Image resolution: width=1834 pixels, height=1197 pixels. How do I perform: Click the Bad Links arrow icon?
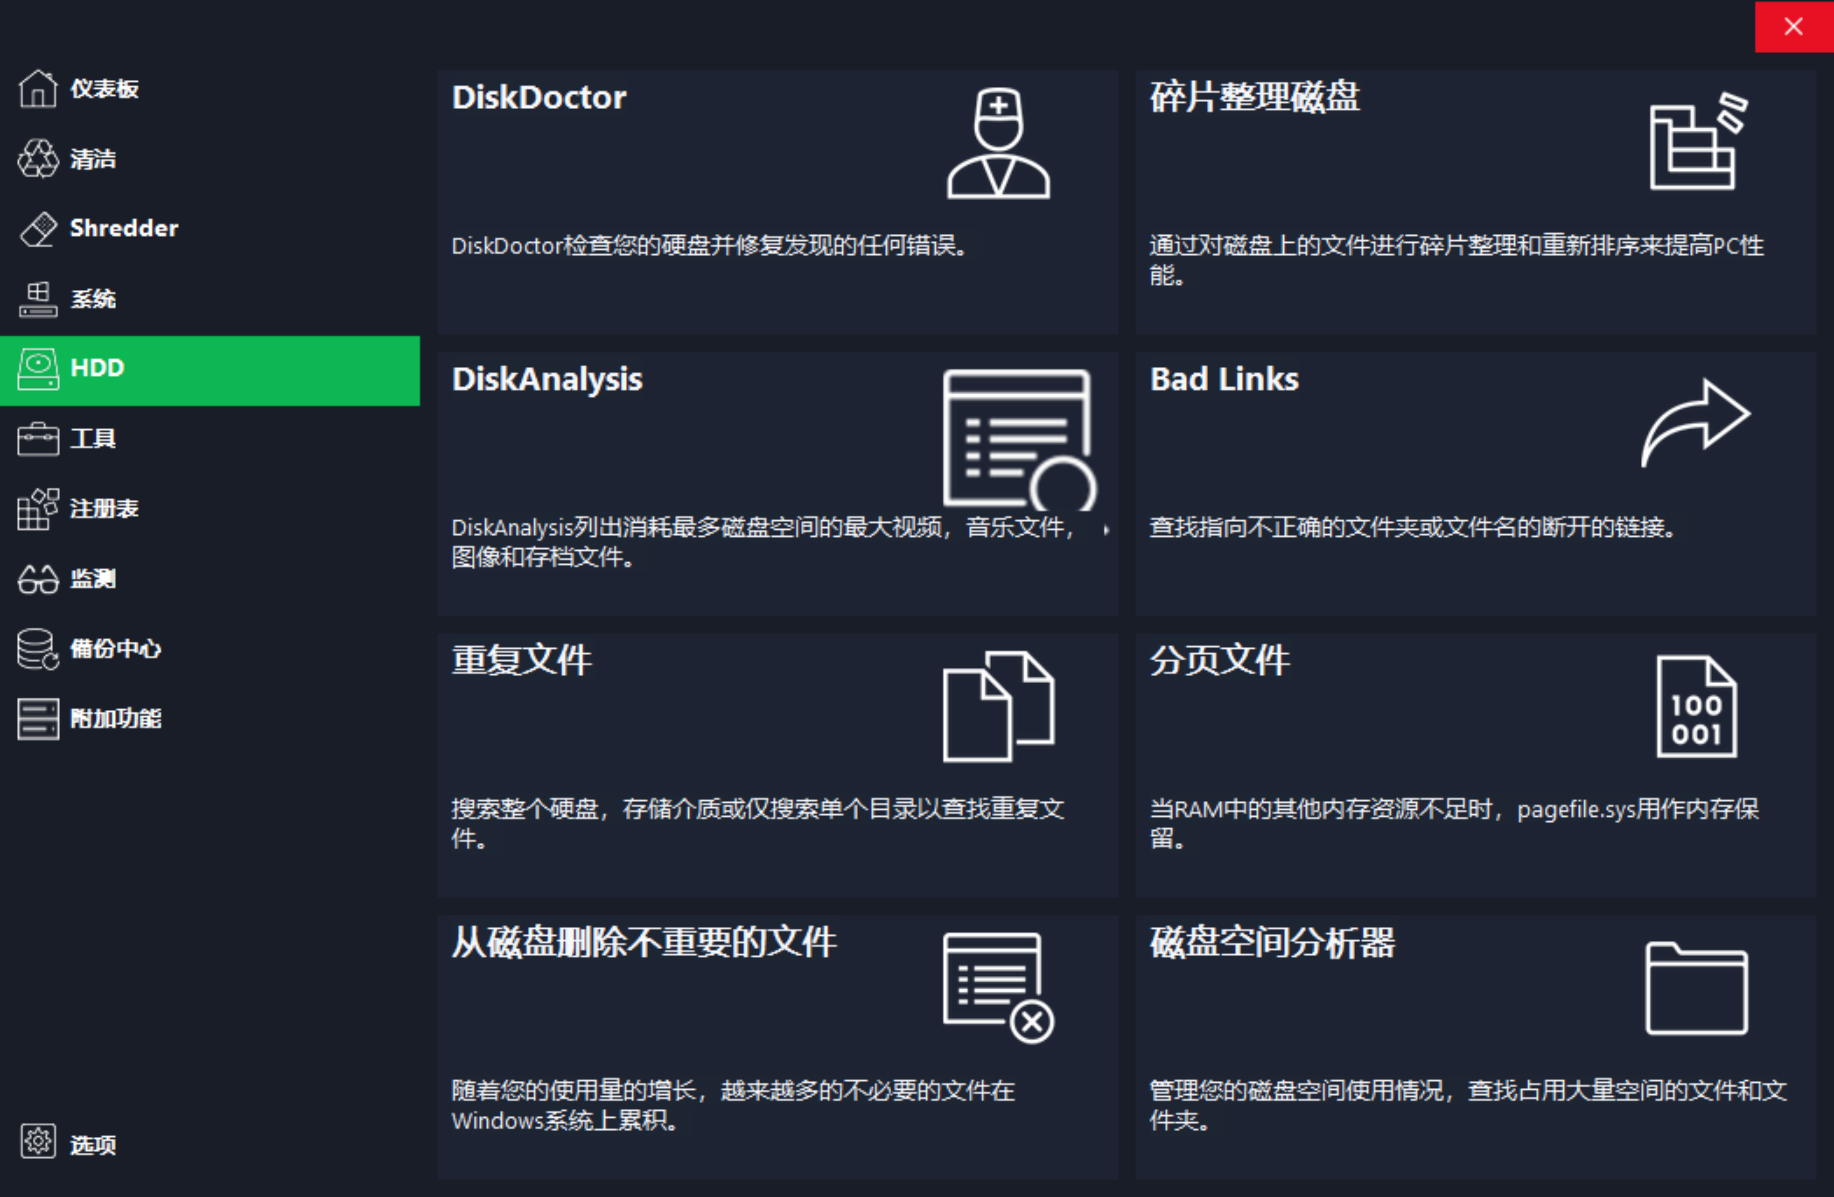pos(1696,422)
